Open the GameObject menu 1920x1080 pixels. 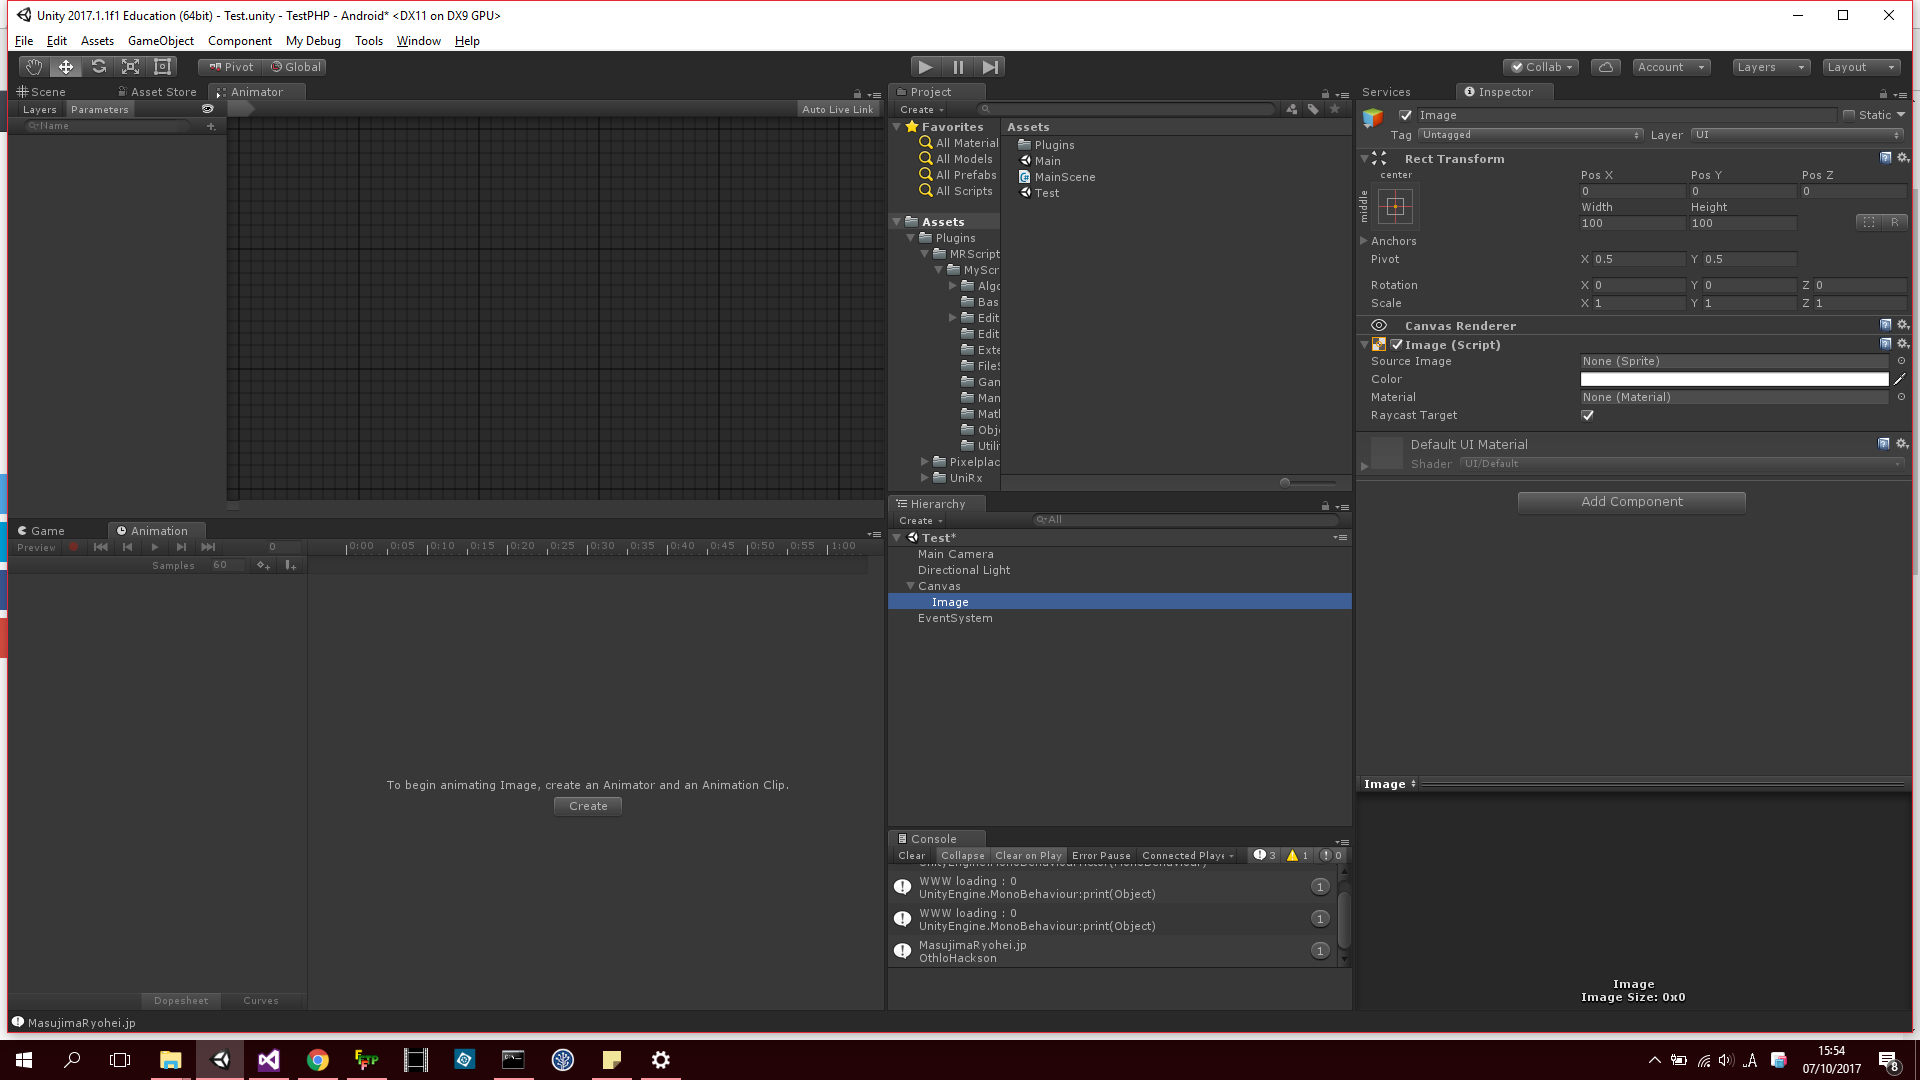coord(160,41)
